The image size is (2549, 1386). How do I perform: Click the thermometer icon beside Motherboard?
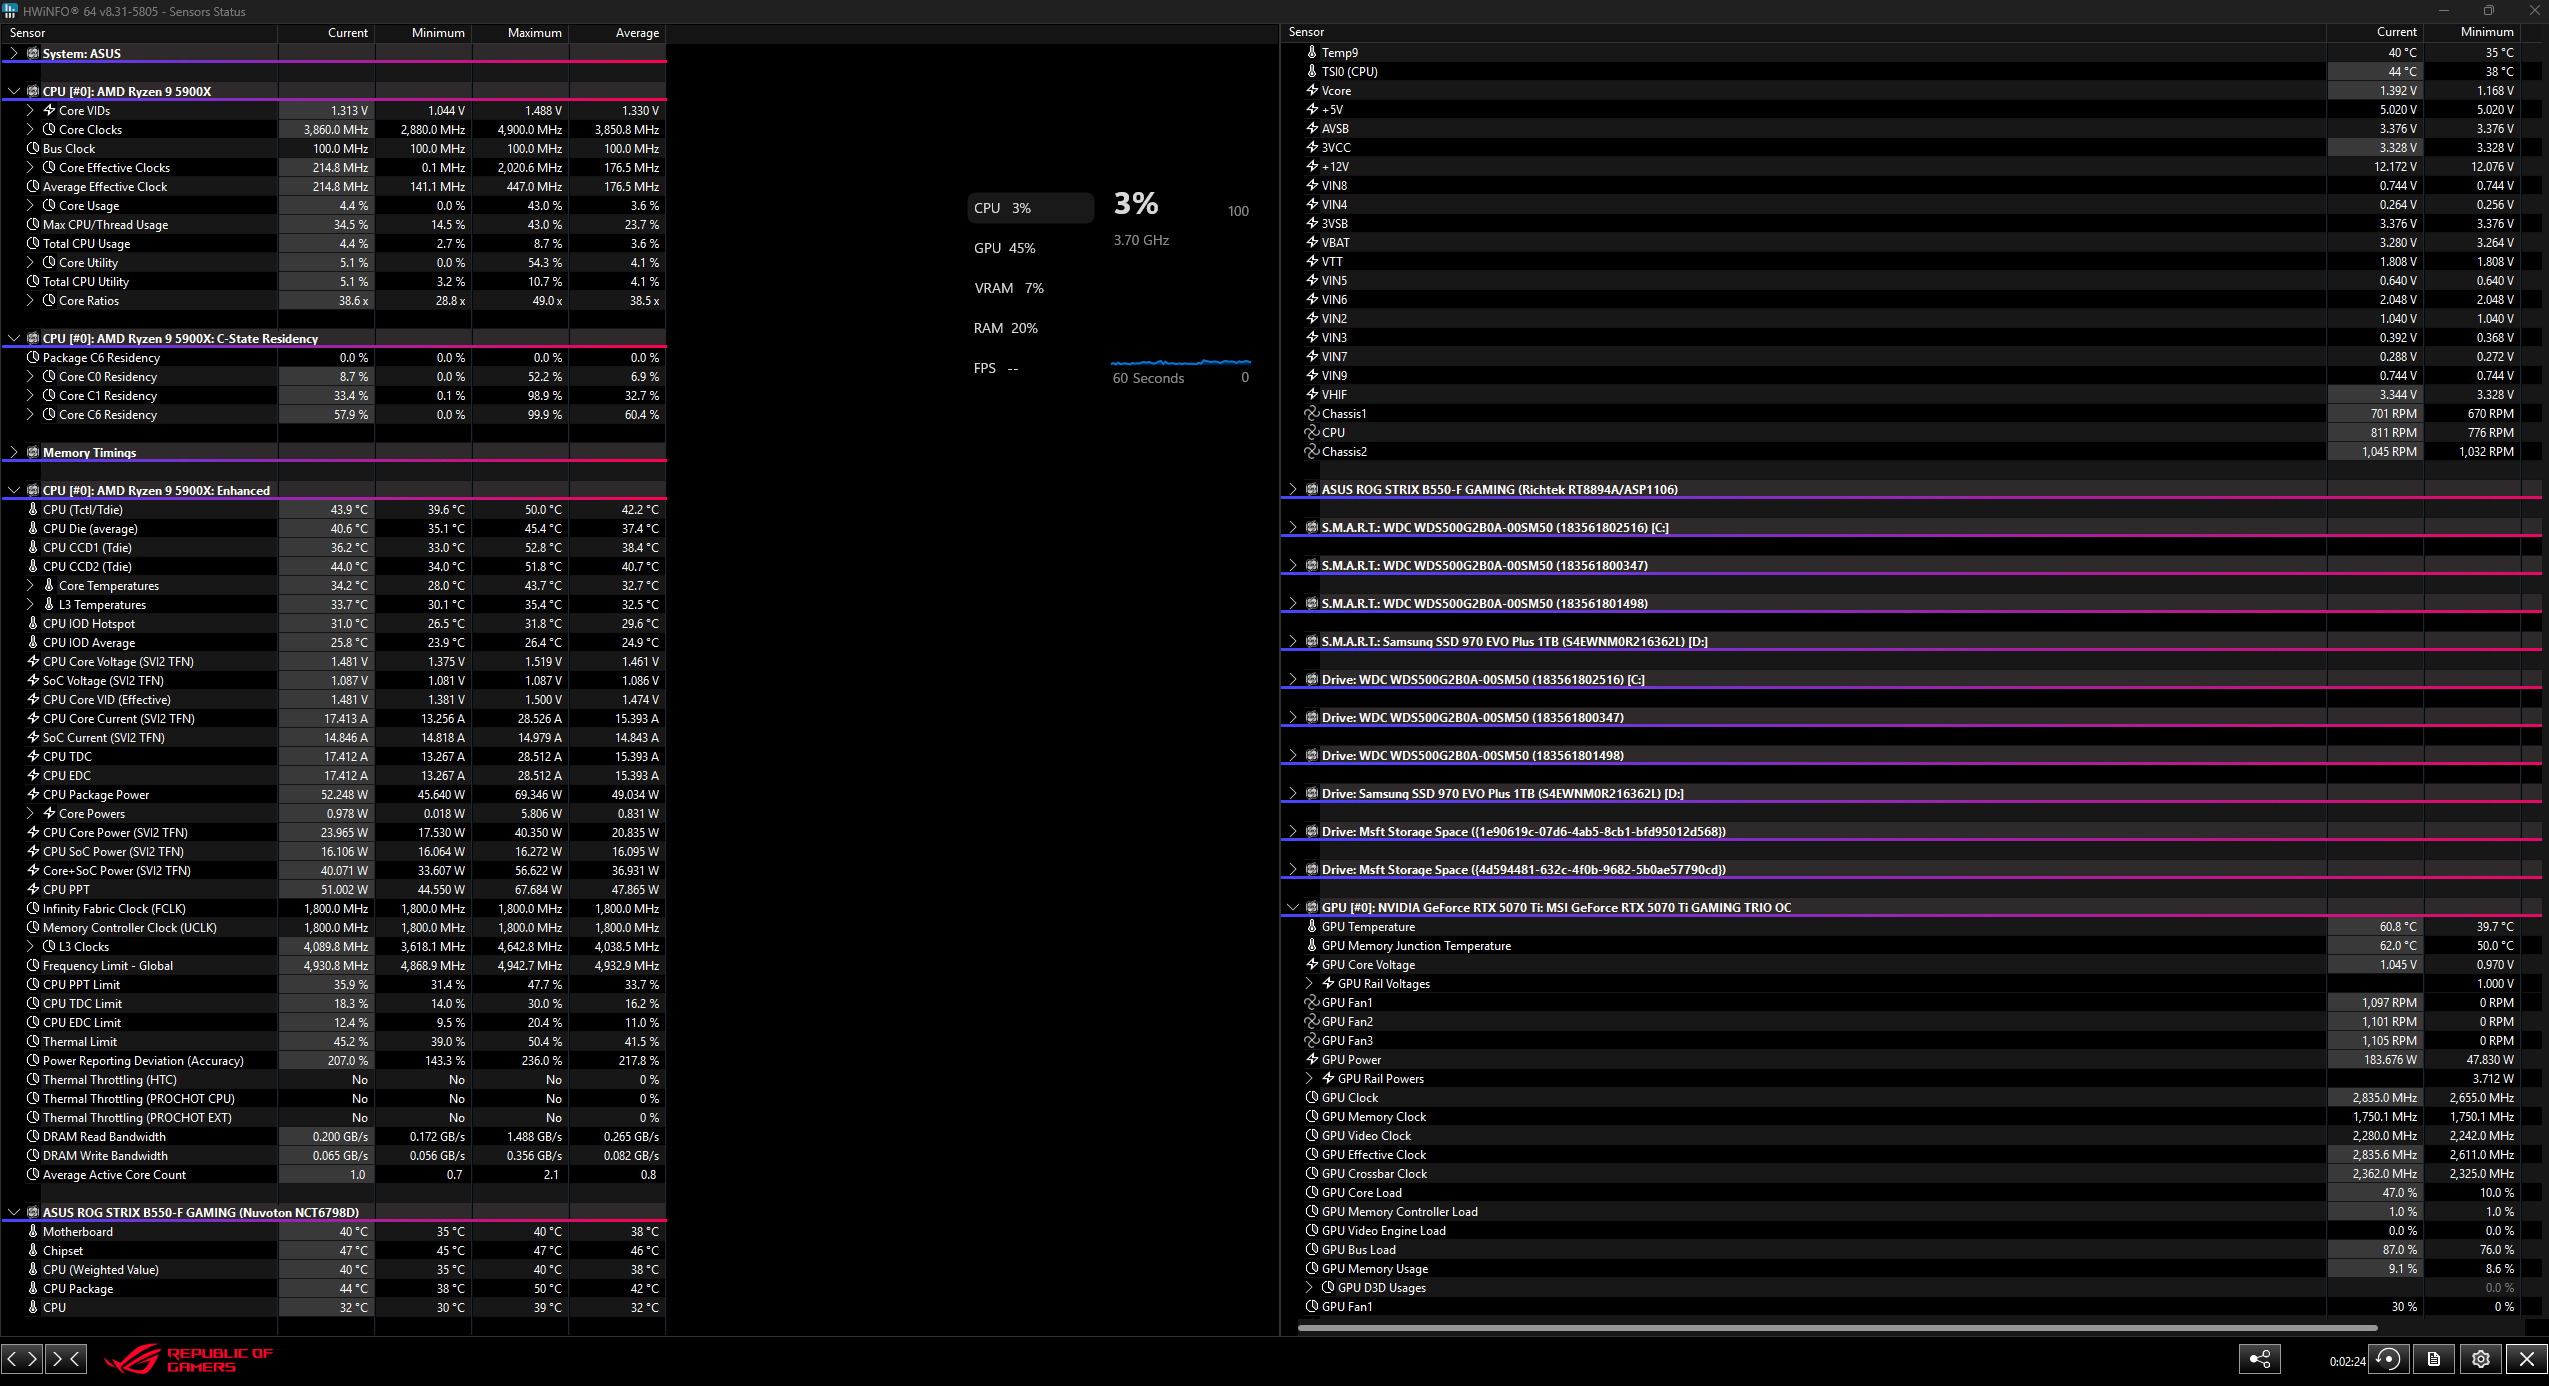coord(33,1231)
